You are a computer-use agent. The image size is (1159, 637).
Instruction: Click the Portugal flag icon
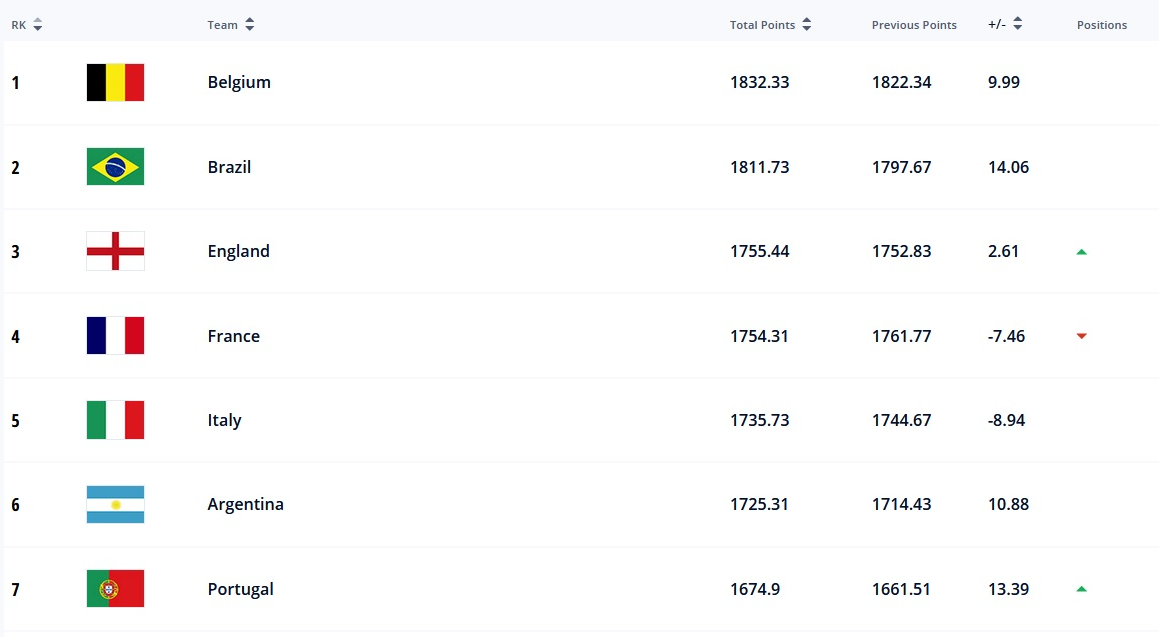115,589
